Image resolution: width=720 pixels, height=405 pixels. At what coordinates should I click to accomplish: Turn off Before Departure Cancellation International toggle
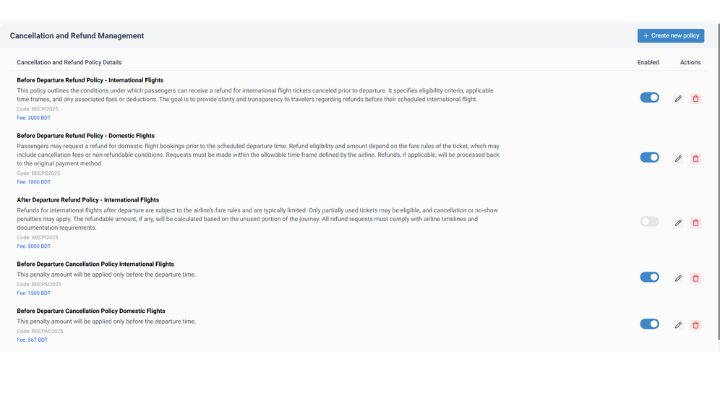[649, 277]
